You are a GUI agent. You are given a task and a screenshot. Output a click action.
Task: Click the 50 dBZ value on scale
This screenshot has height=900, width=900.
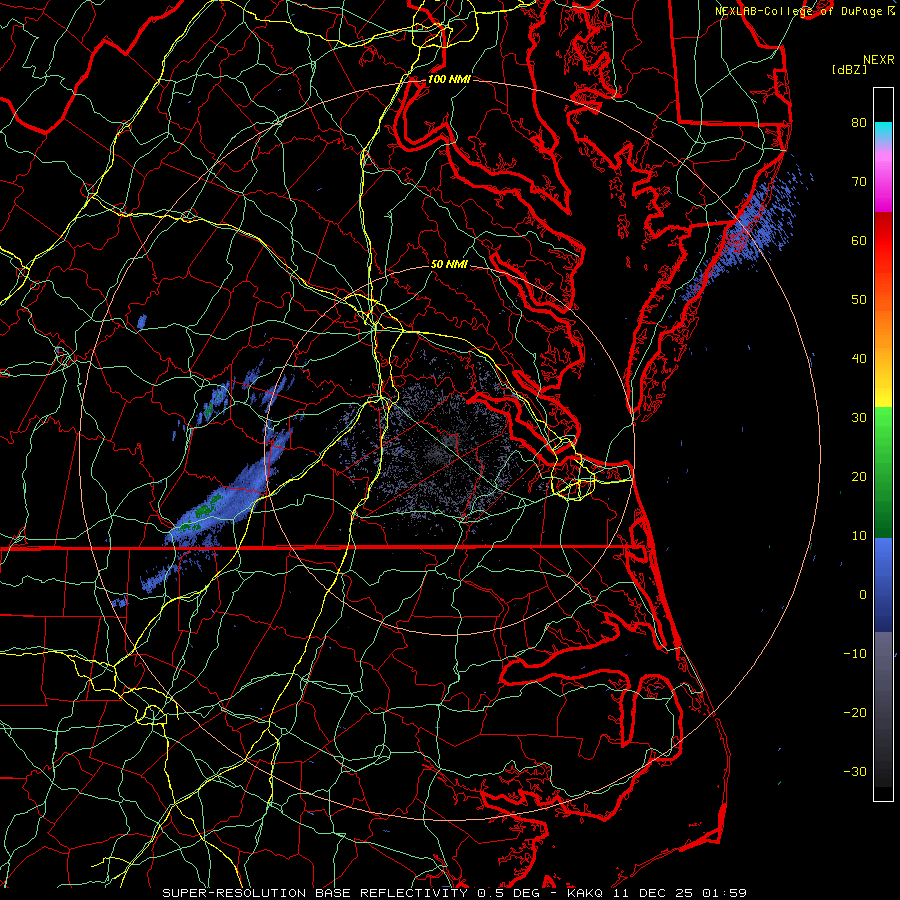tap(859, 300)
